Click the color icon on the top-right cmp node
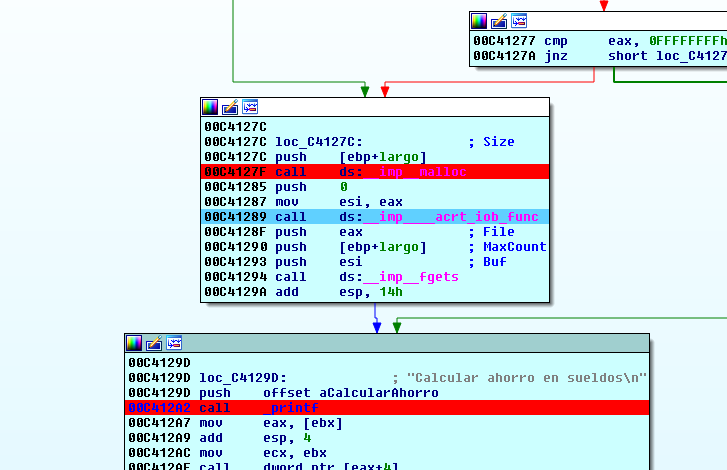Image resolution: width=727 pixels, height=470 pixels. point(479,20)
